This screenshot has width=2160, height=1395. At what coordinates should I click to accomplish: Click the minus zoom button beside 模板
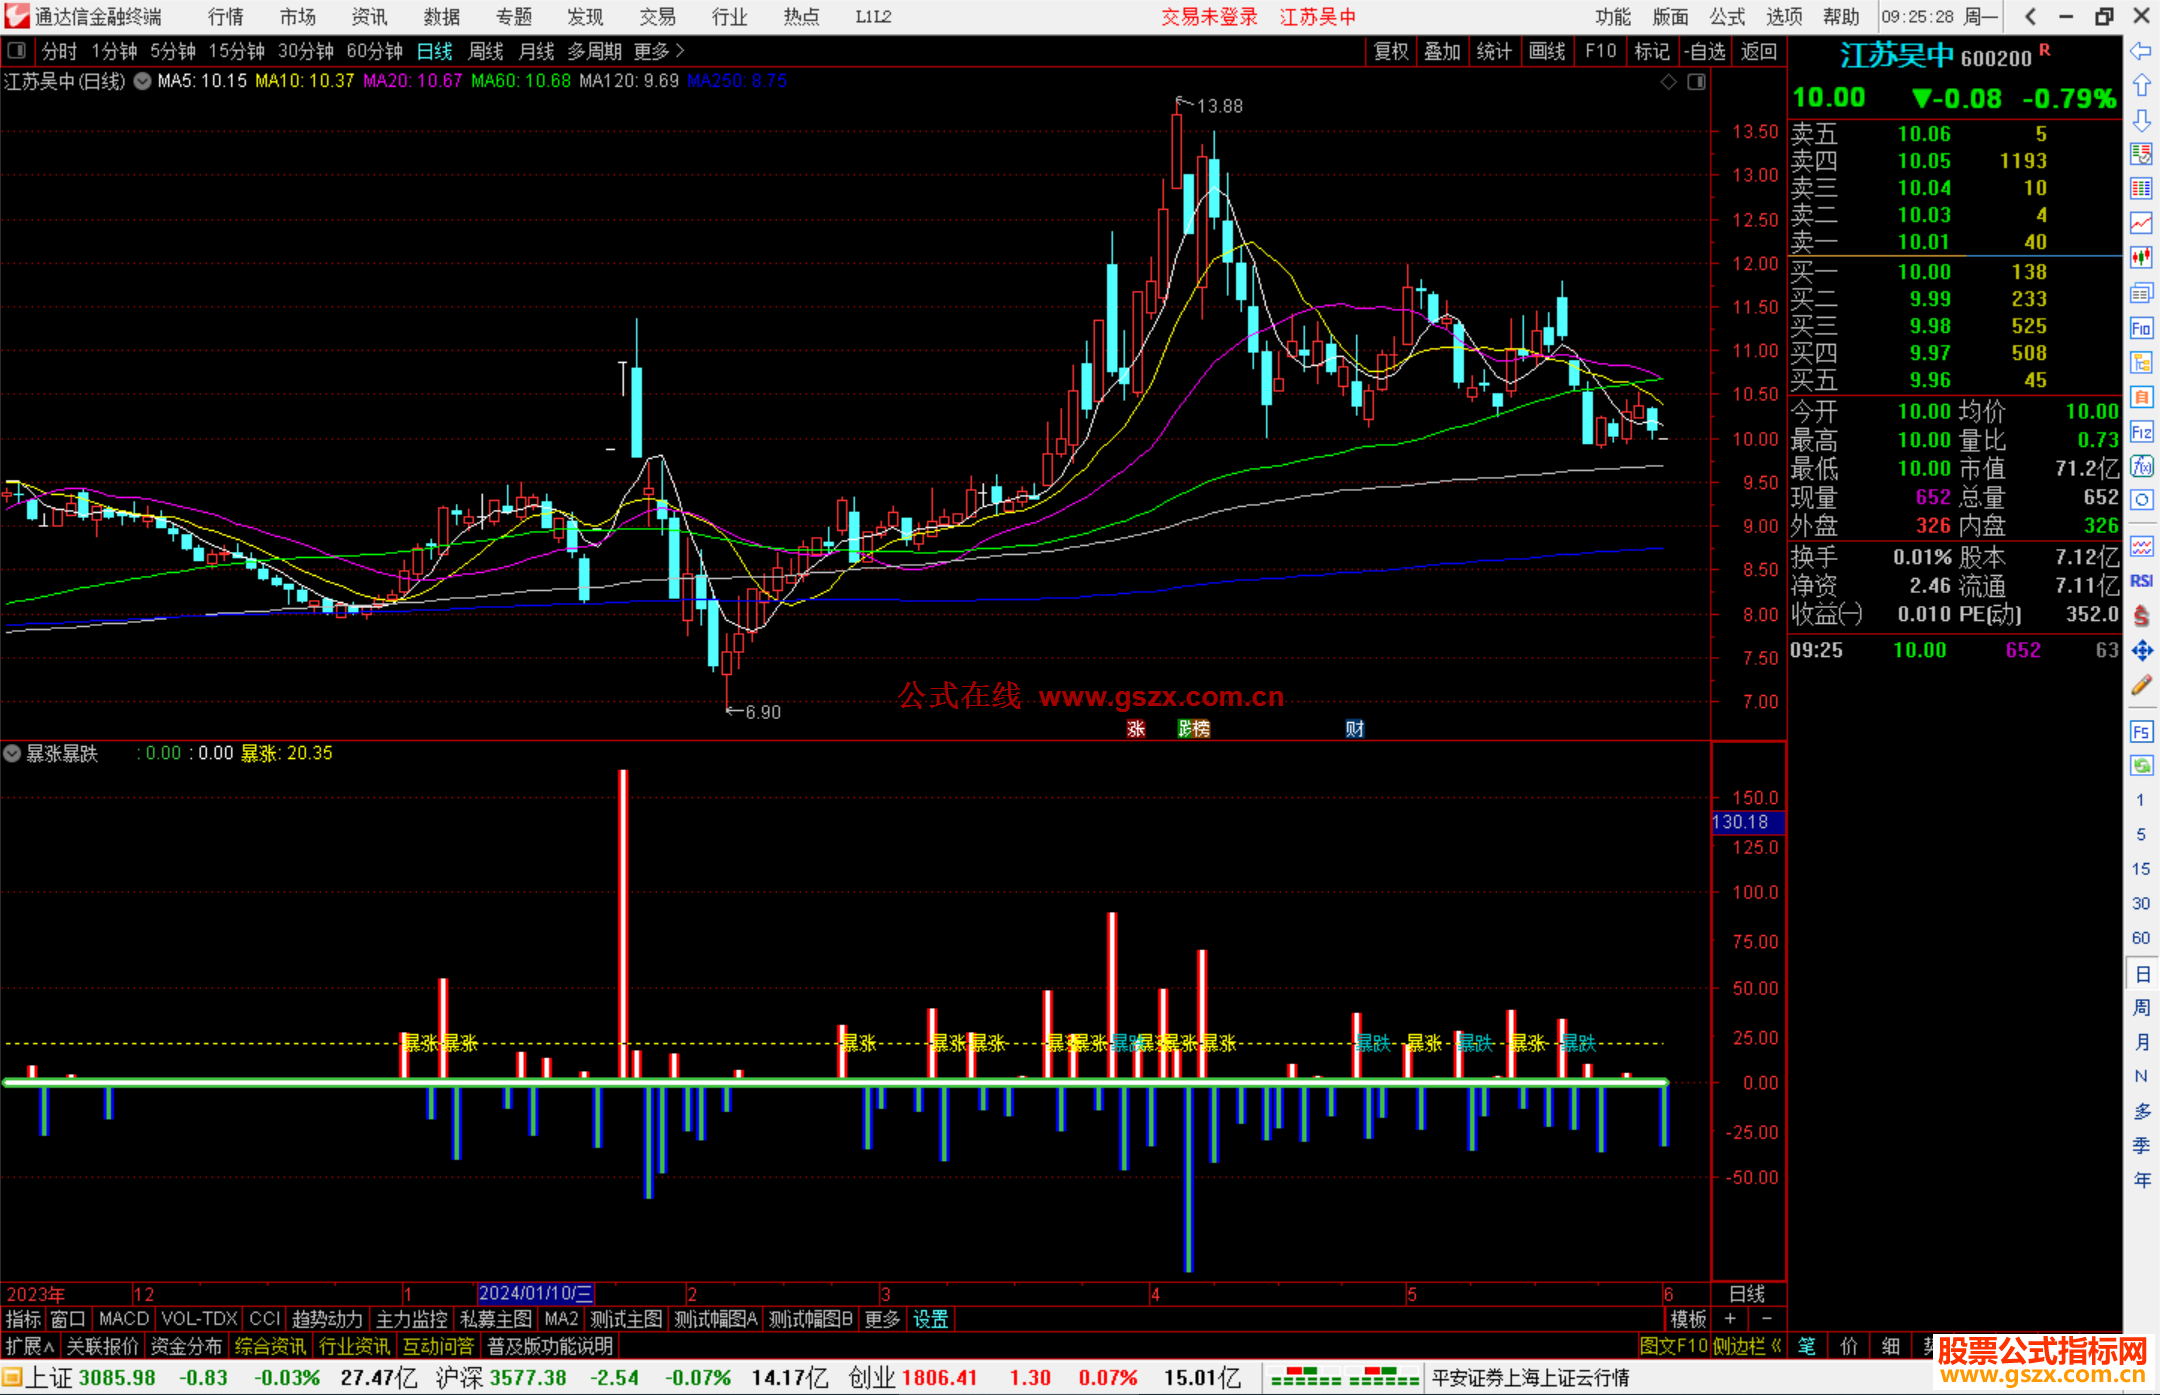[1767, 1319]
